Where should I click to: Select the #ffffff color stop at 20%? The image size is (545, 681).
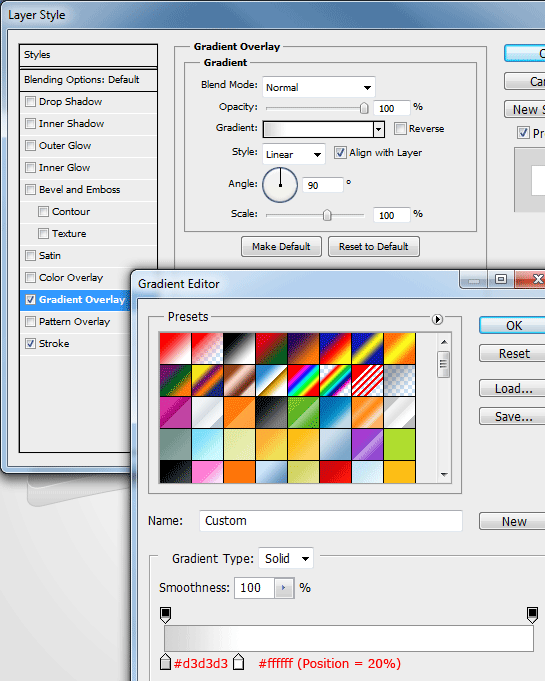click(238, 662)
